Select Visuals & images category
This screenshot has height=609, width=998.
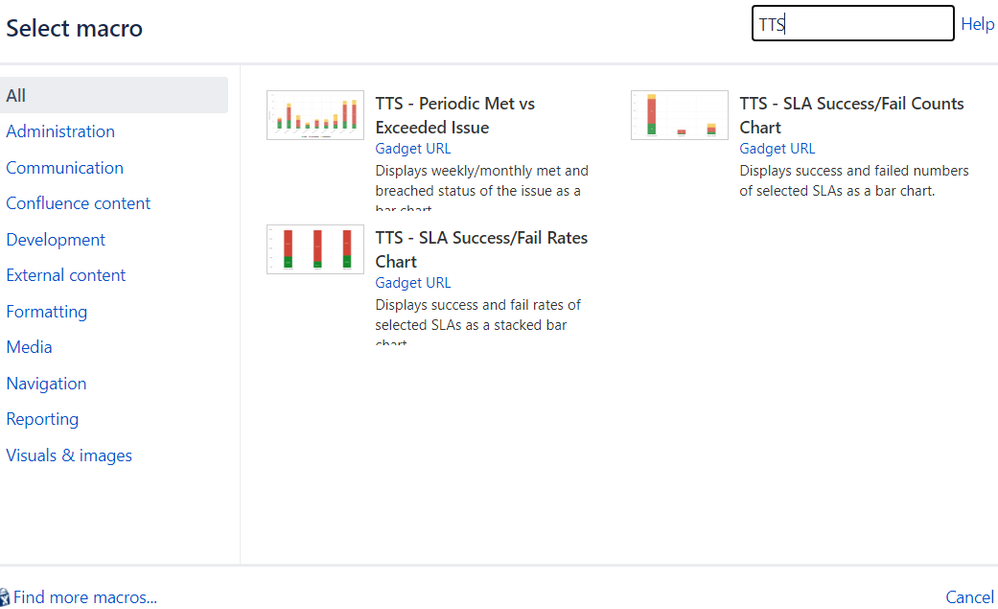[x=69, y=456]
